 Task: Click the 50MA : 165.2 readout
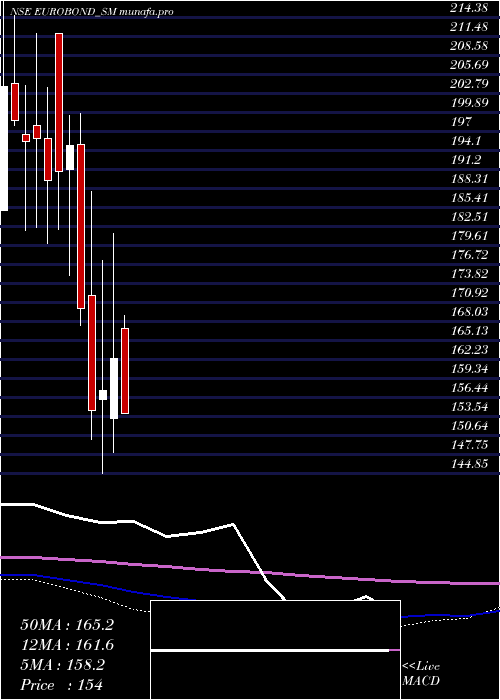pos(67,625)
